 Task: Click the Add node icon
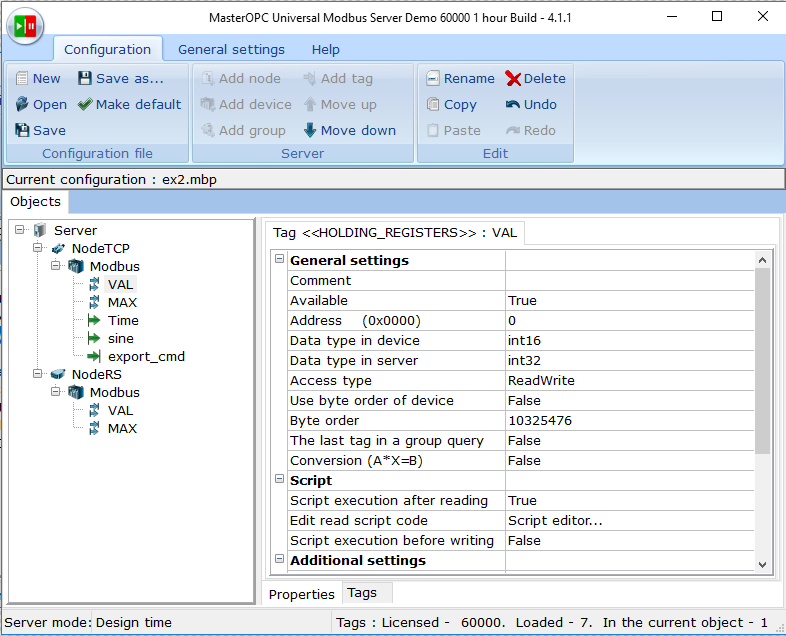[208, 78]
